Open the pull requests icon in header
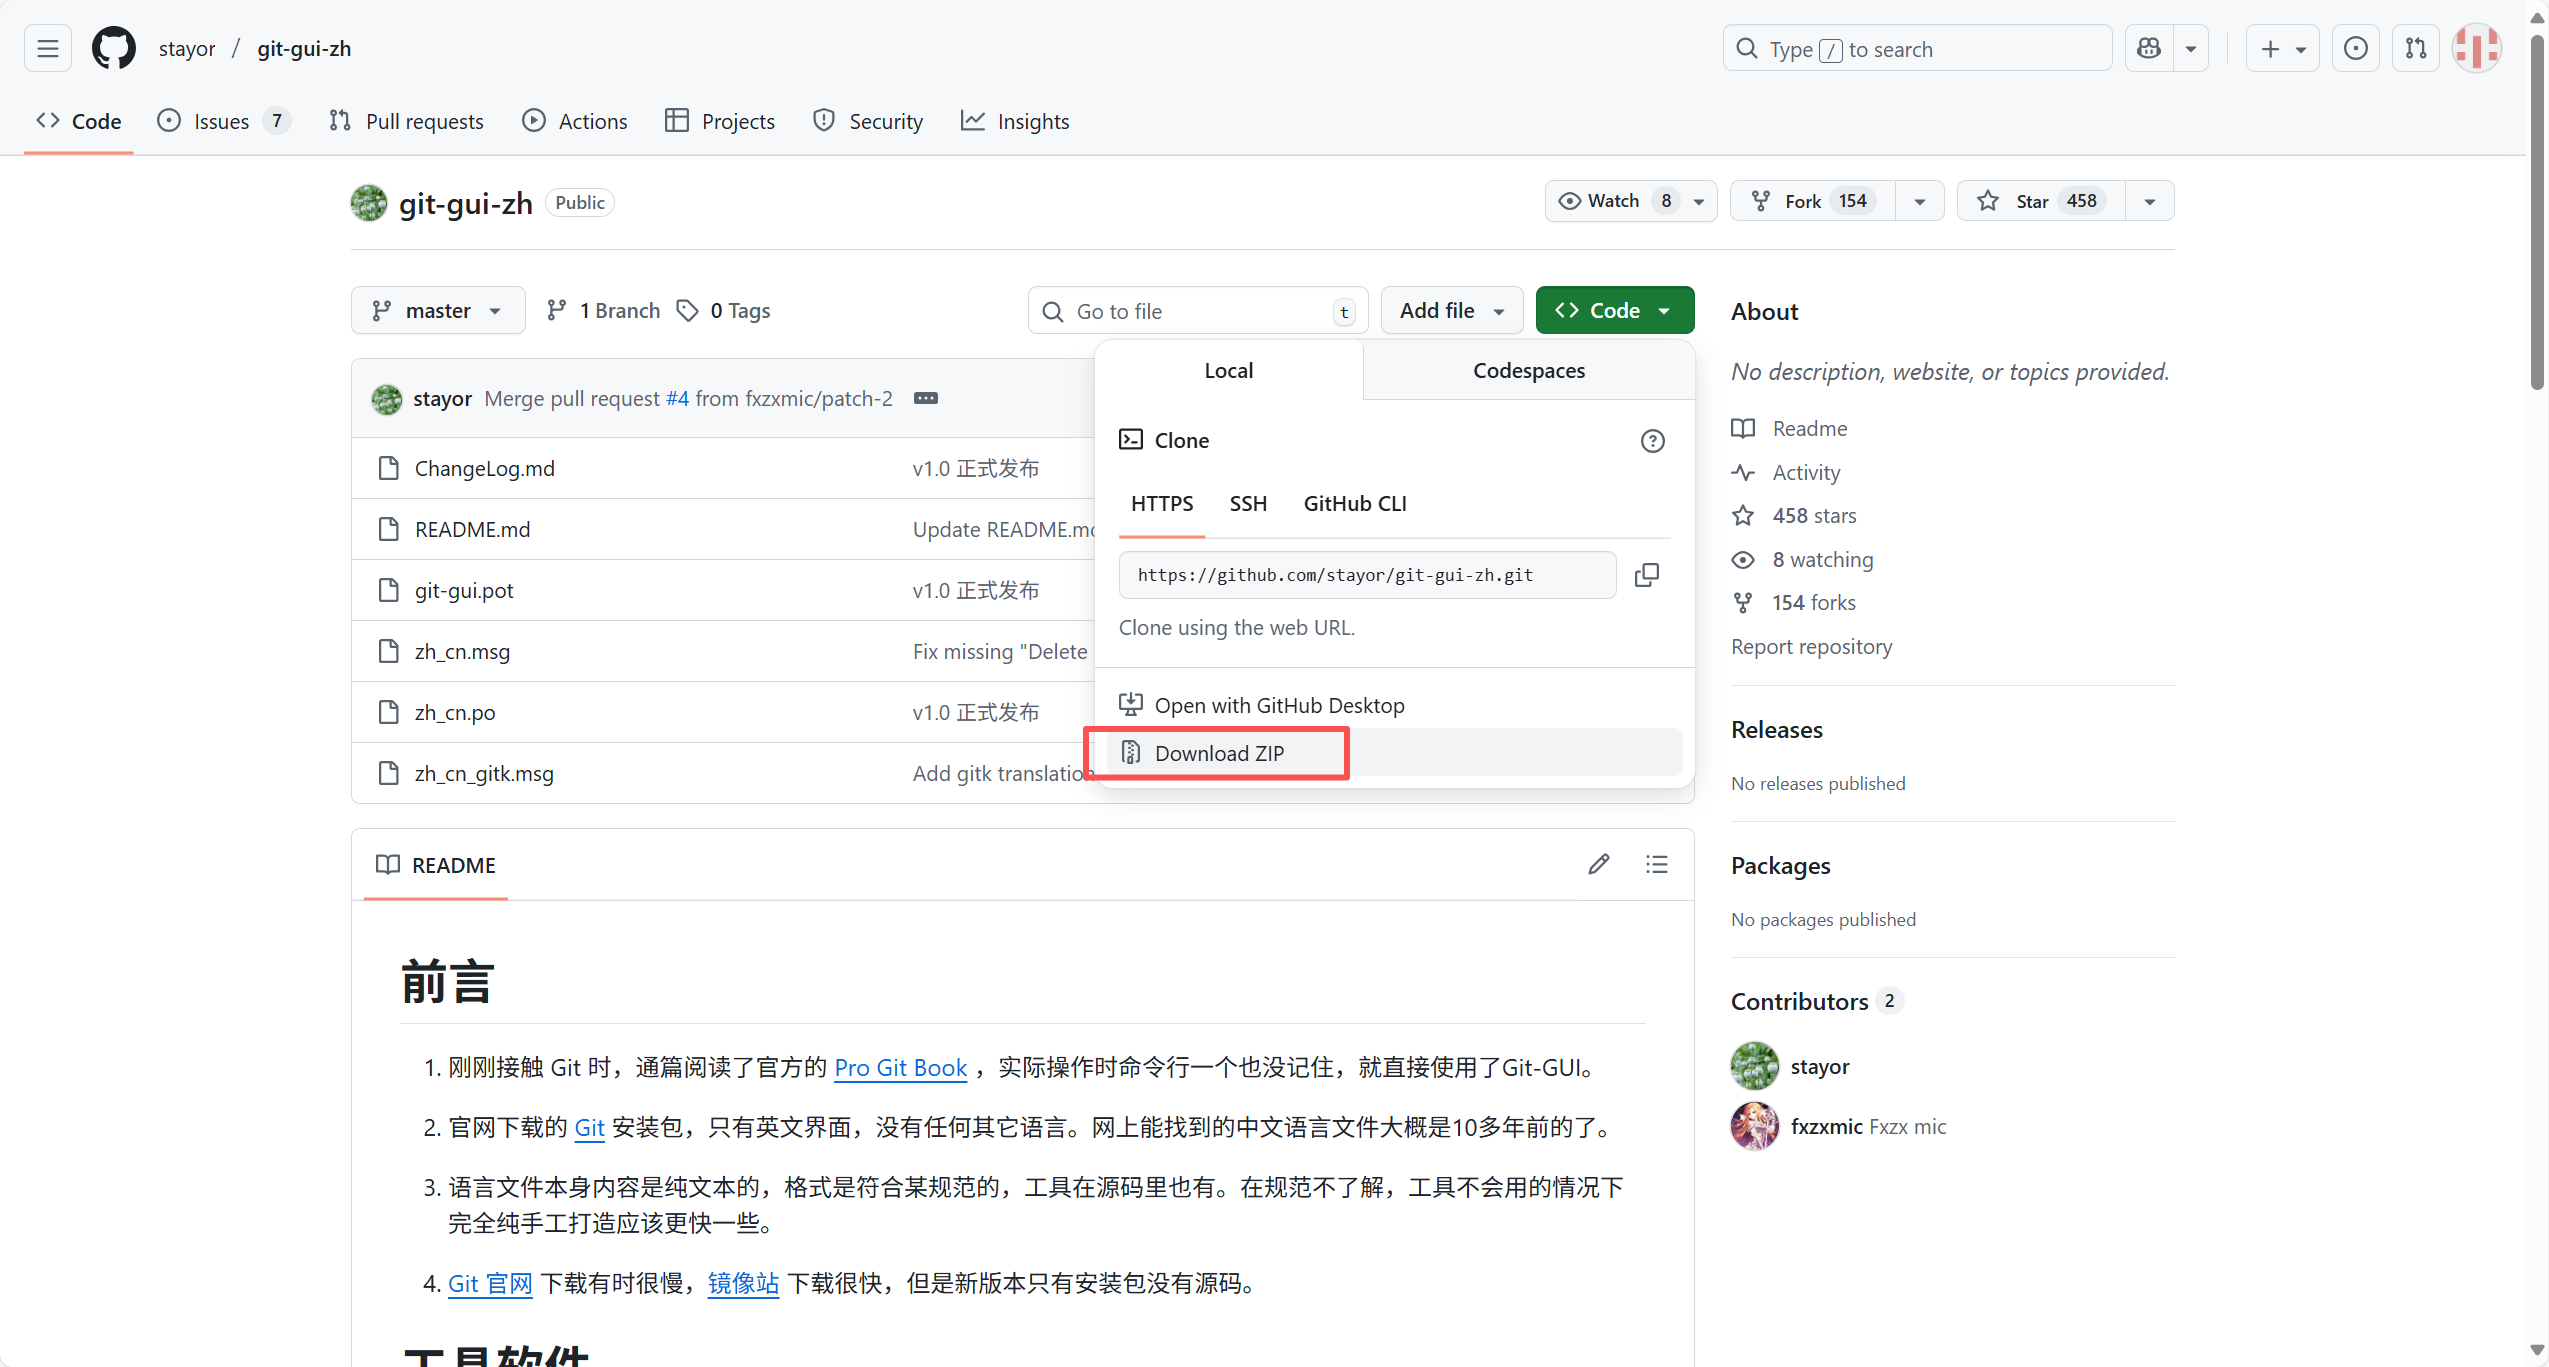 pyautogui.click(x=2416, y=48)
